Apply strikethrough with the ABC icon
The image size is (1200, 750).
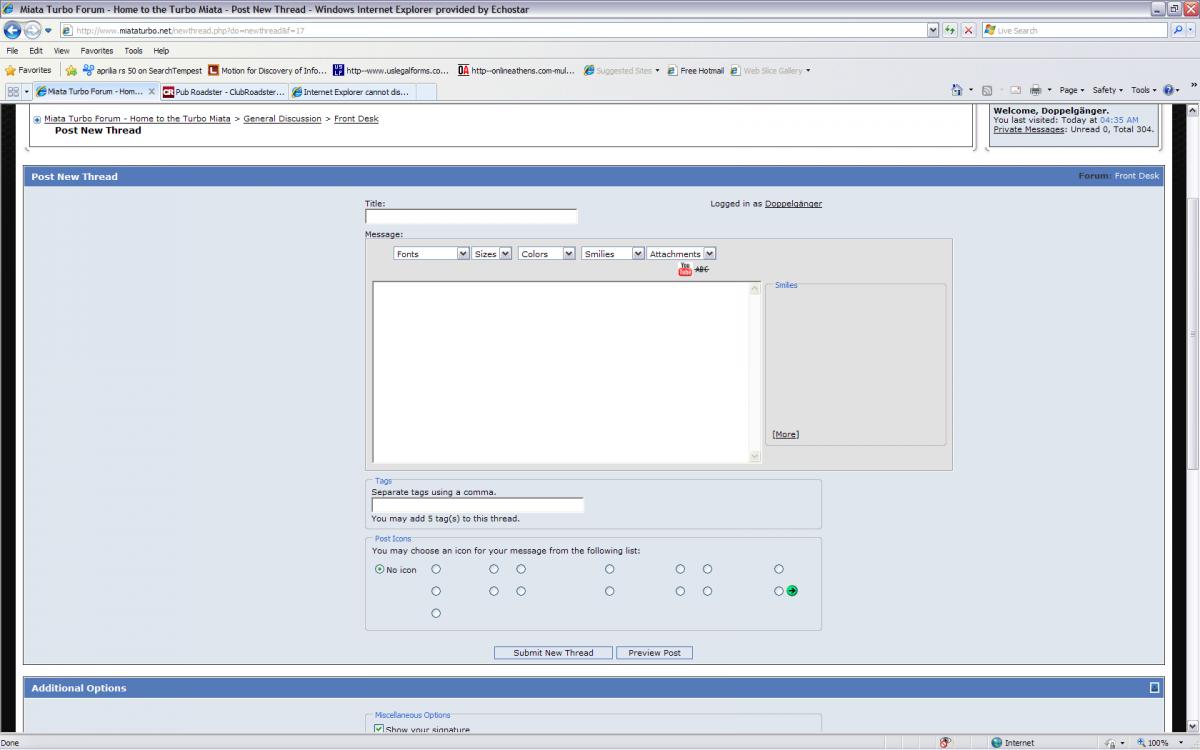click(x=702, y=269)
